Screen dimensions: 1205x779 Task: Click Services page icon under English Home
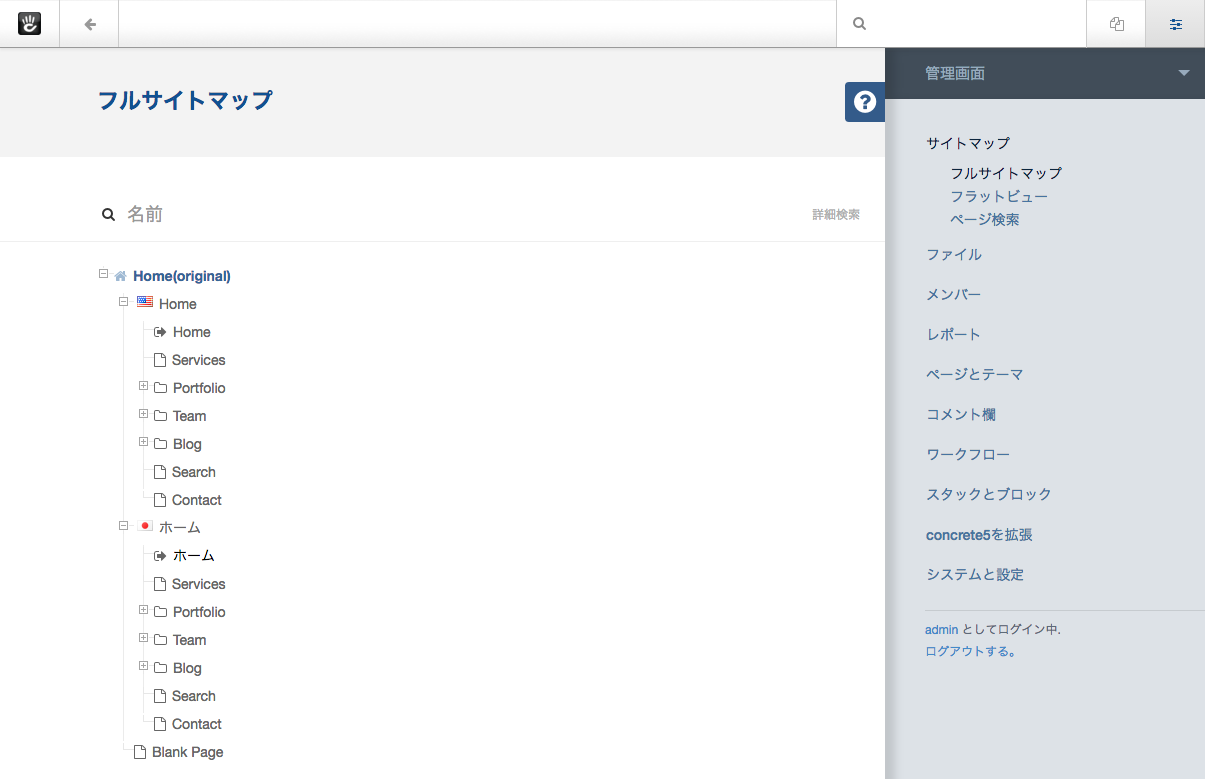click(160, 360)
